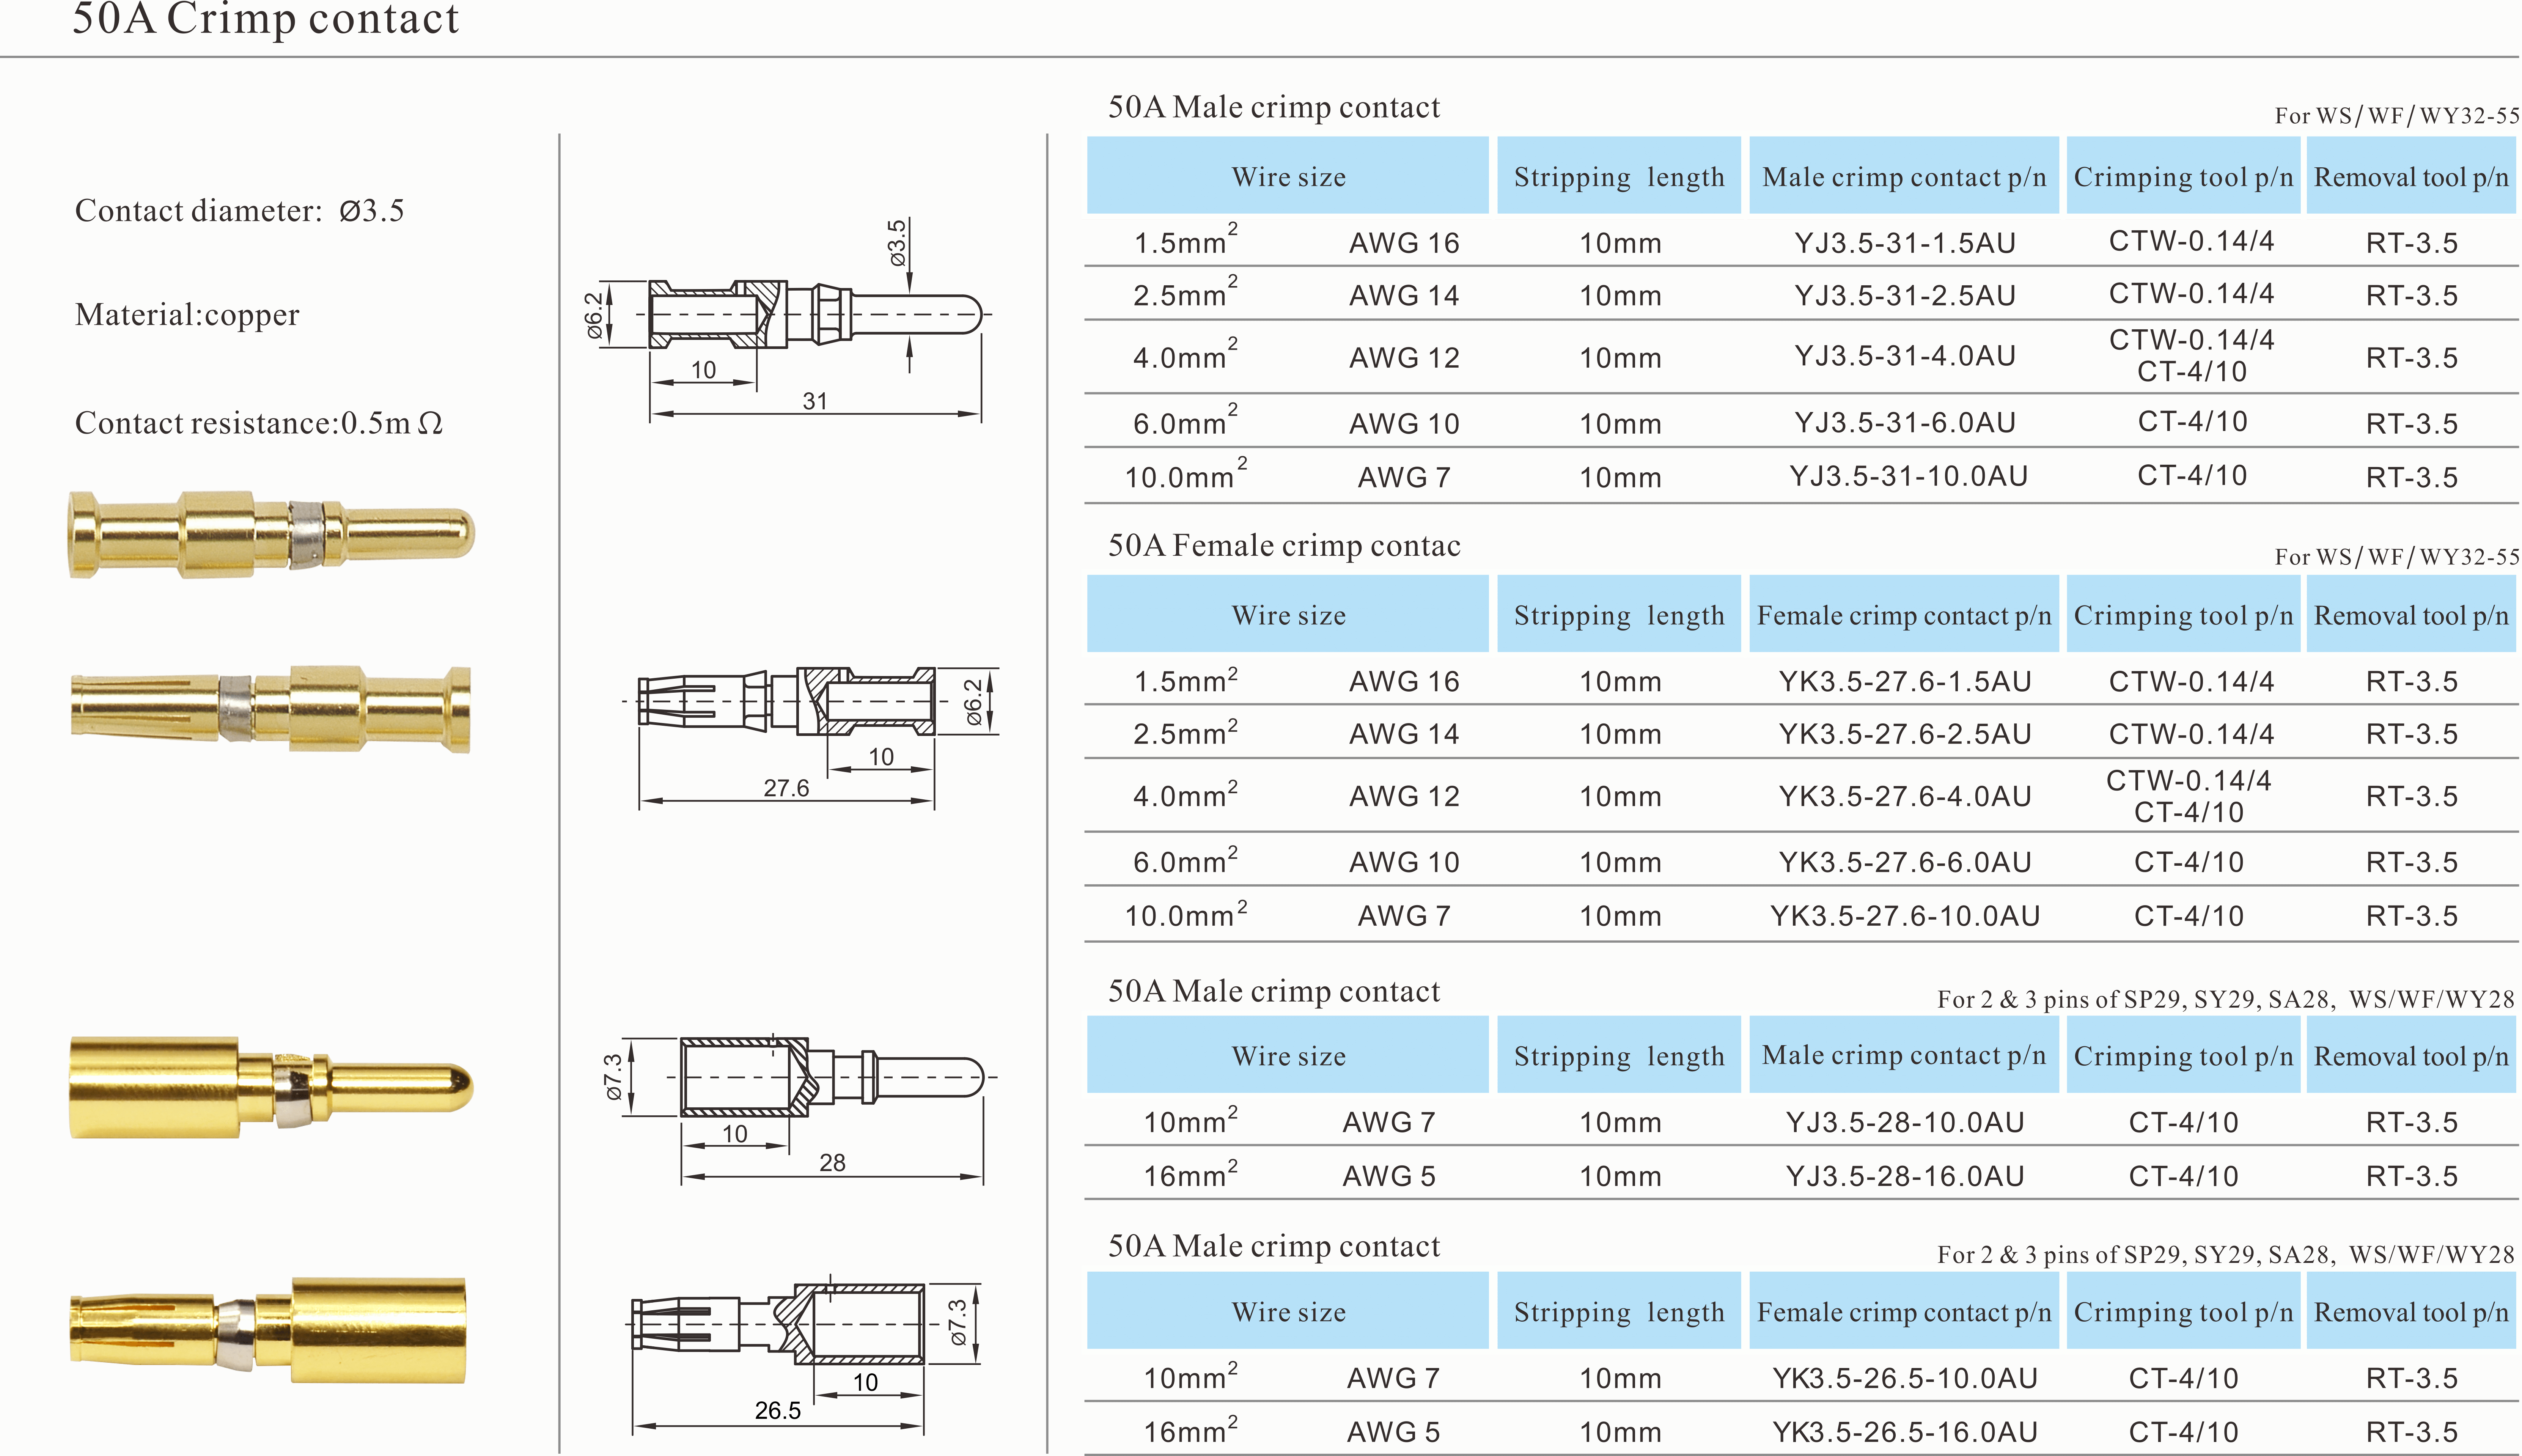Click the '50A Female crimp contac' table heading
Screen dimensions: 2522x1456
[x=1284, y=546]
